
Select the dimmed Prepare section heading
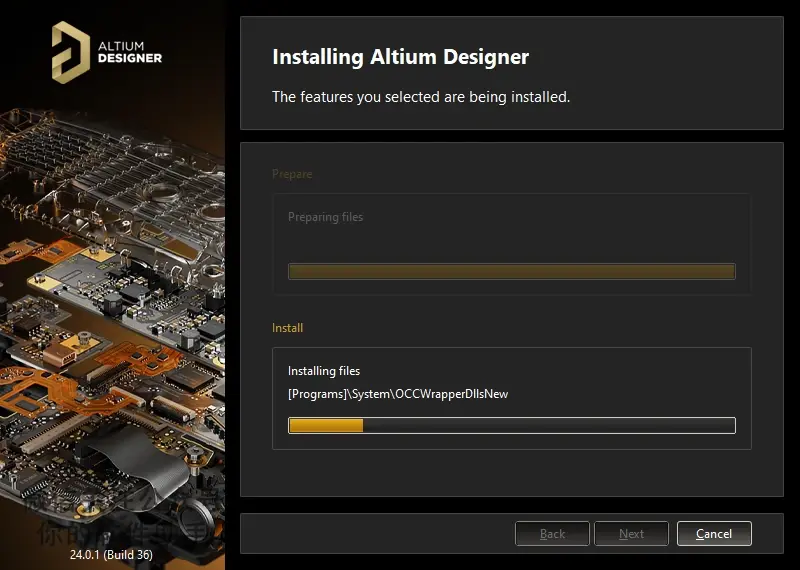tap(292, 174)
